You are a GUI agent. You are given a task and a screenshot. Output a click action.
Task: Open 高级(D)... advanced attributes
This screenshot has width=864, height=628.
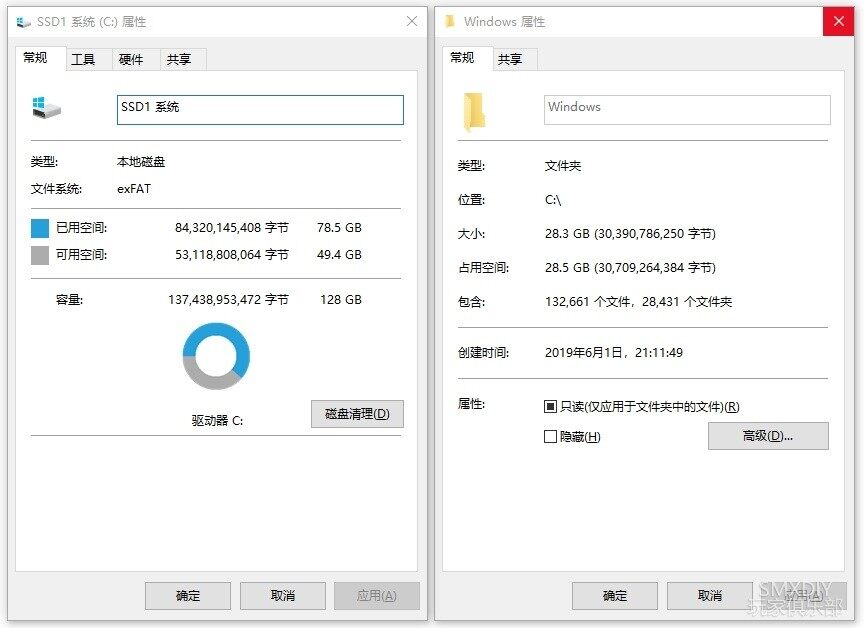[768, 436]
